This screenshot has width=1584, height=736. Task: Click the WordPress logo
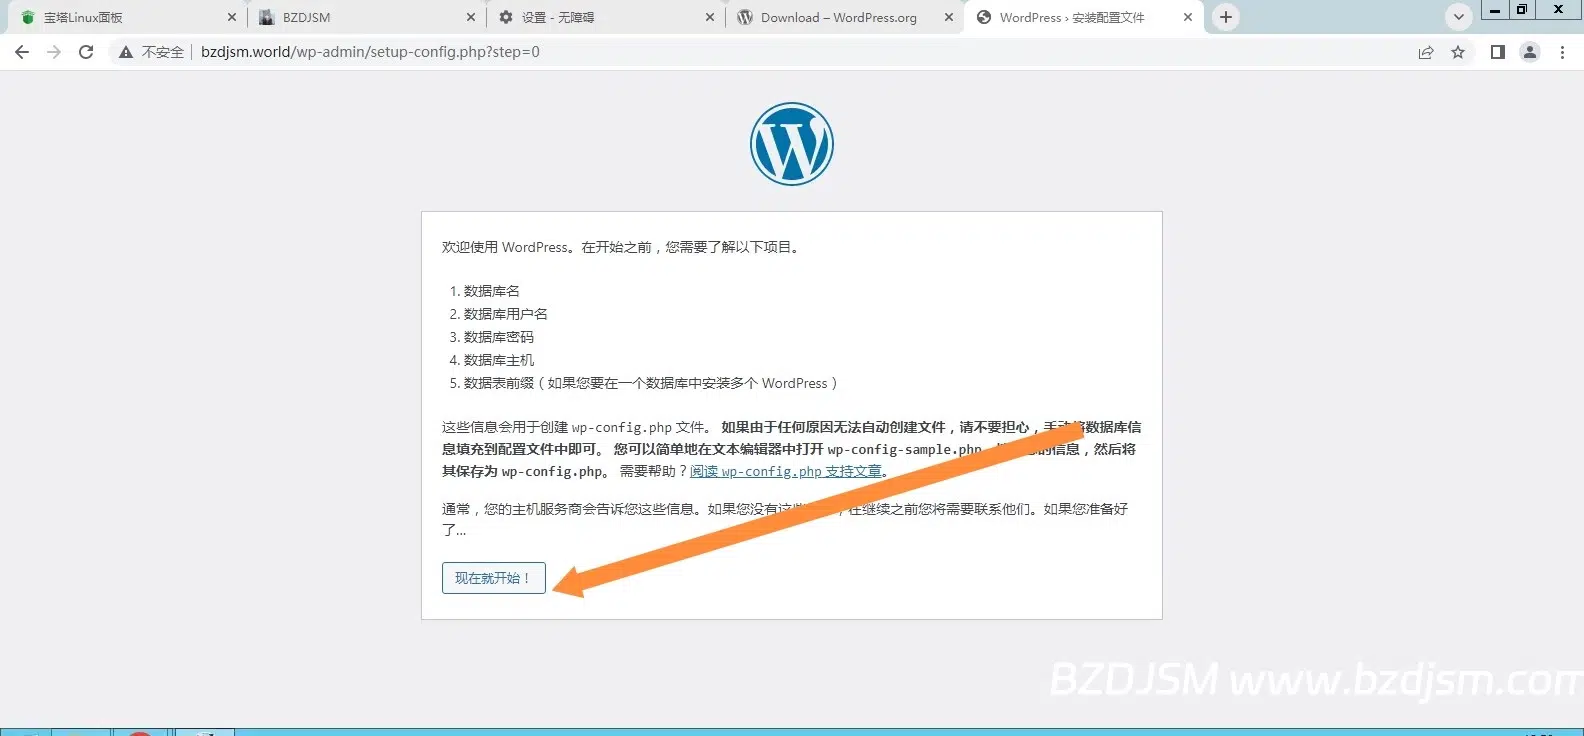coord(792,144)
